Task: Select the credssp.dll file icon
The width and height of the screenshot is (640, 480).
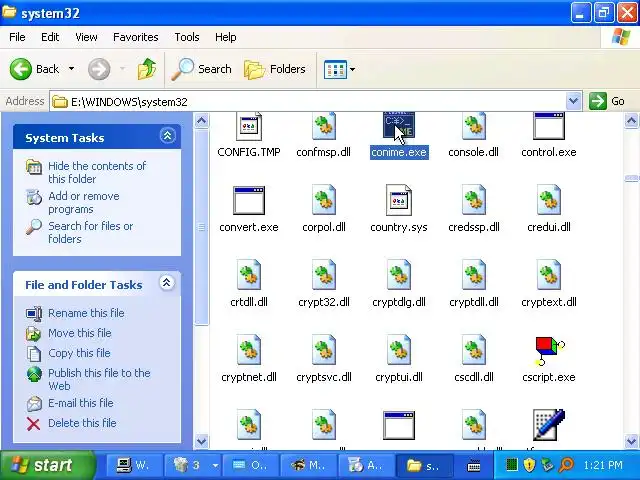Action: [473, 200]
